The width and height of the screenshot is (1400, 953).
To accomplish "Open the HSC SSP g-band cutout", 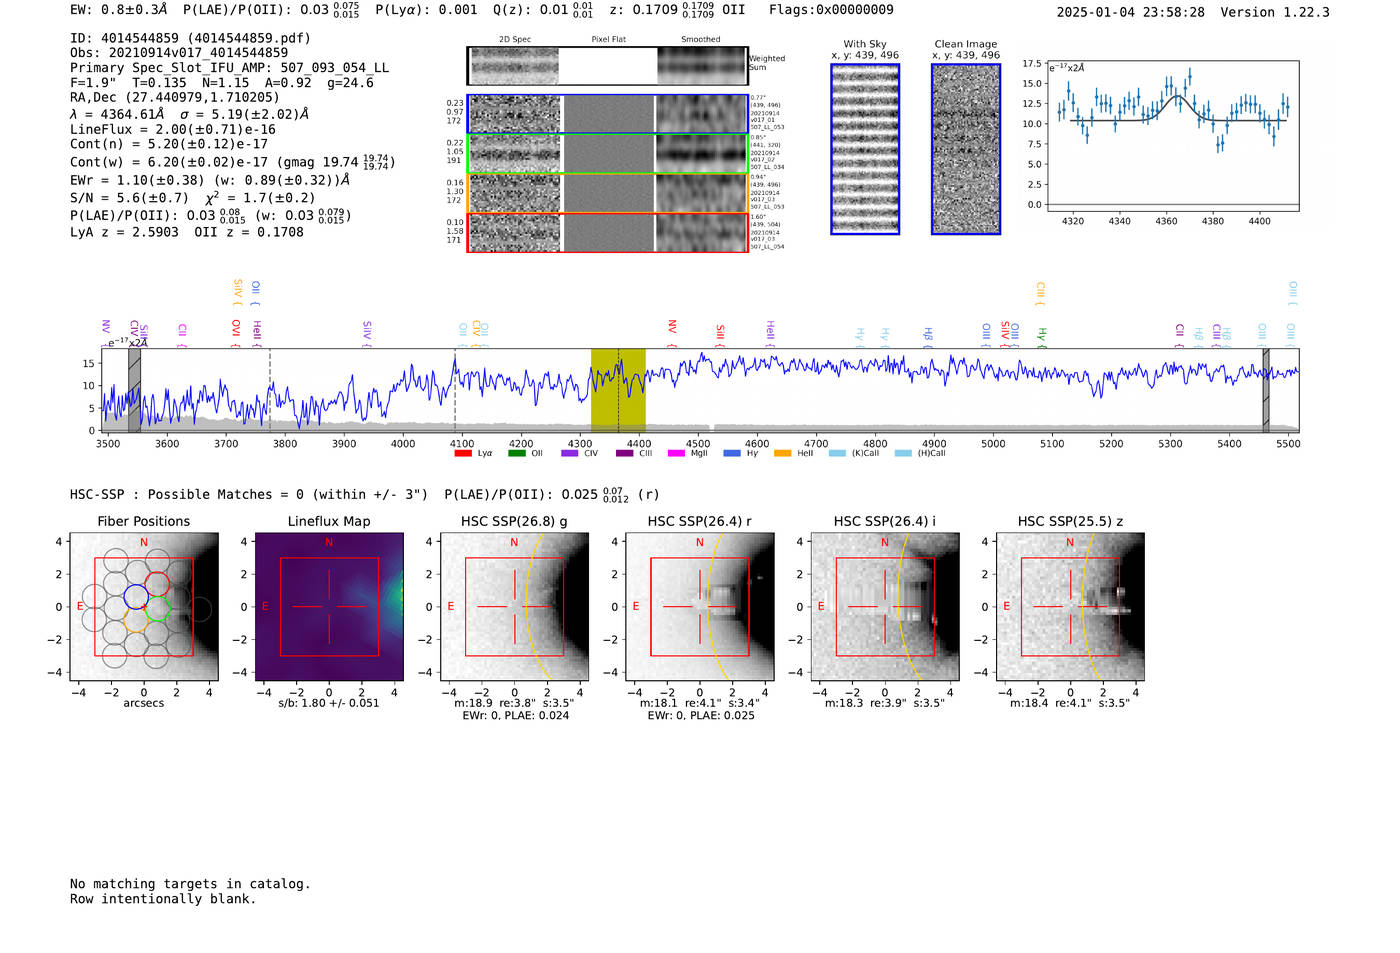I will [514, 607].
